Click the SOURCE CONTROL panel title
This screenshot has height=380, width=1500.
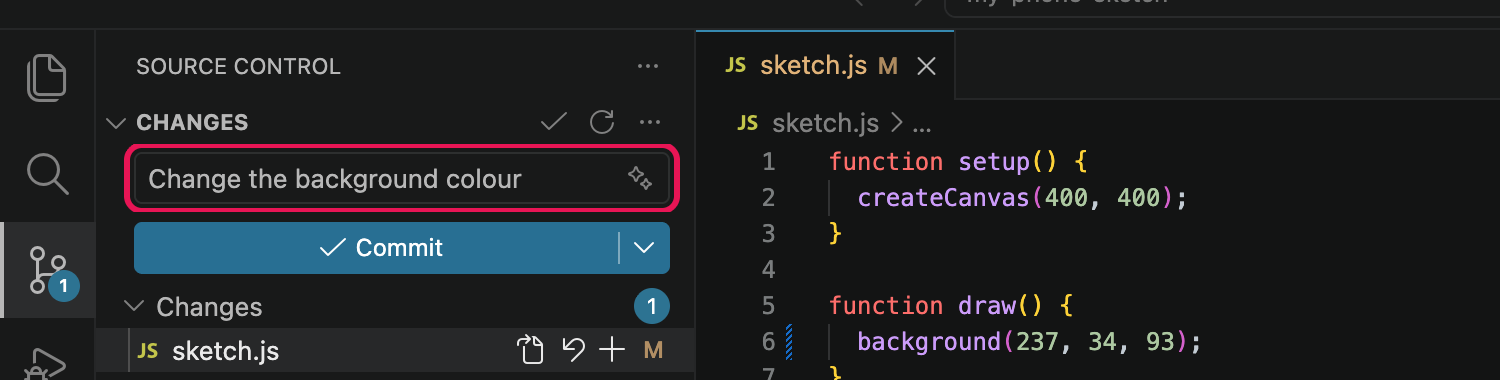click(x=238, y=67)
